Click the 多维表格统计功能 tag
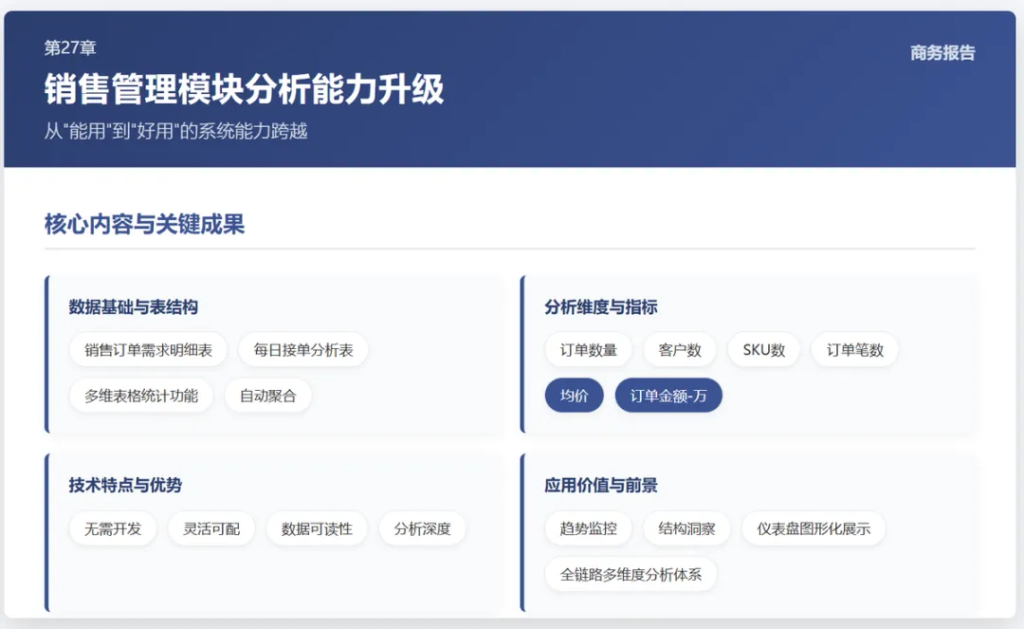 [x=141, y=396]
